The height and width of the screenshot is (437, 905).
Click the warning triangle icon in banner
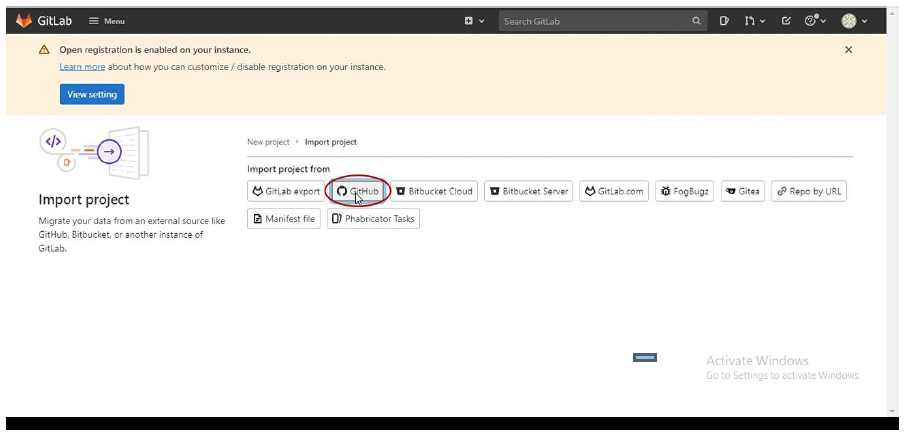pyautogui.click(x=44, y=50)
